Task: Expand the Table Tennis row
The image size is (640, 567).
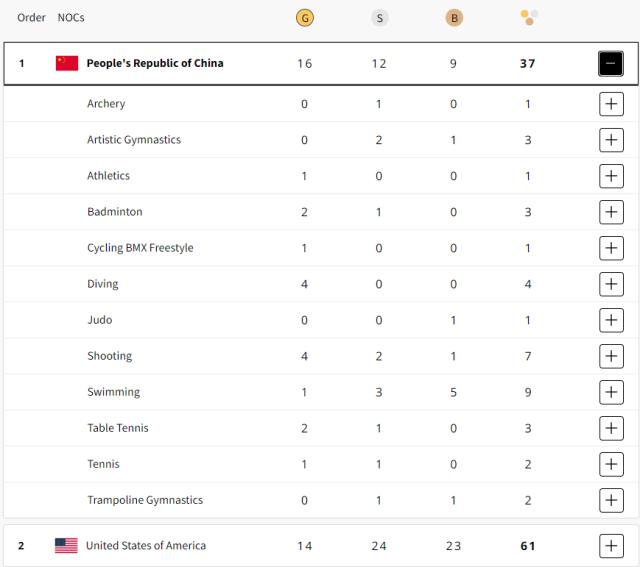Action: click(611, 428)
